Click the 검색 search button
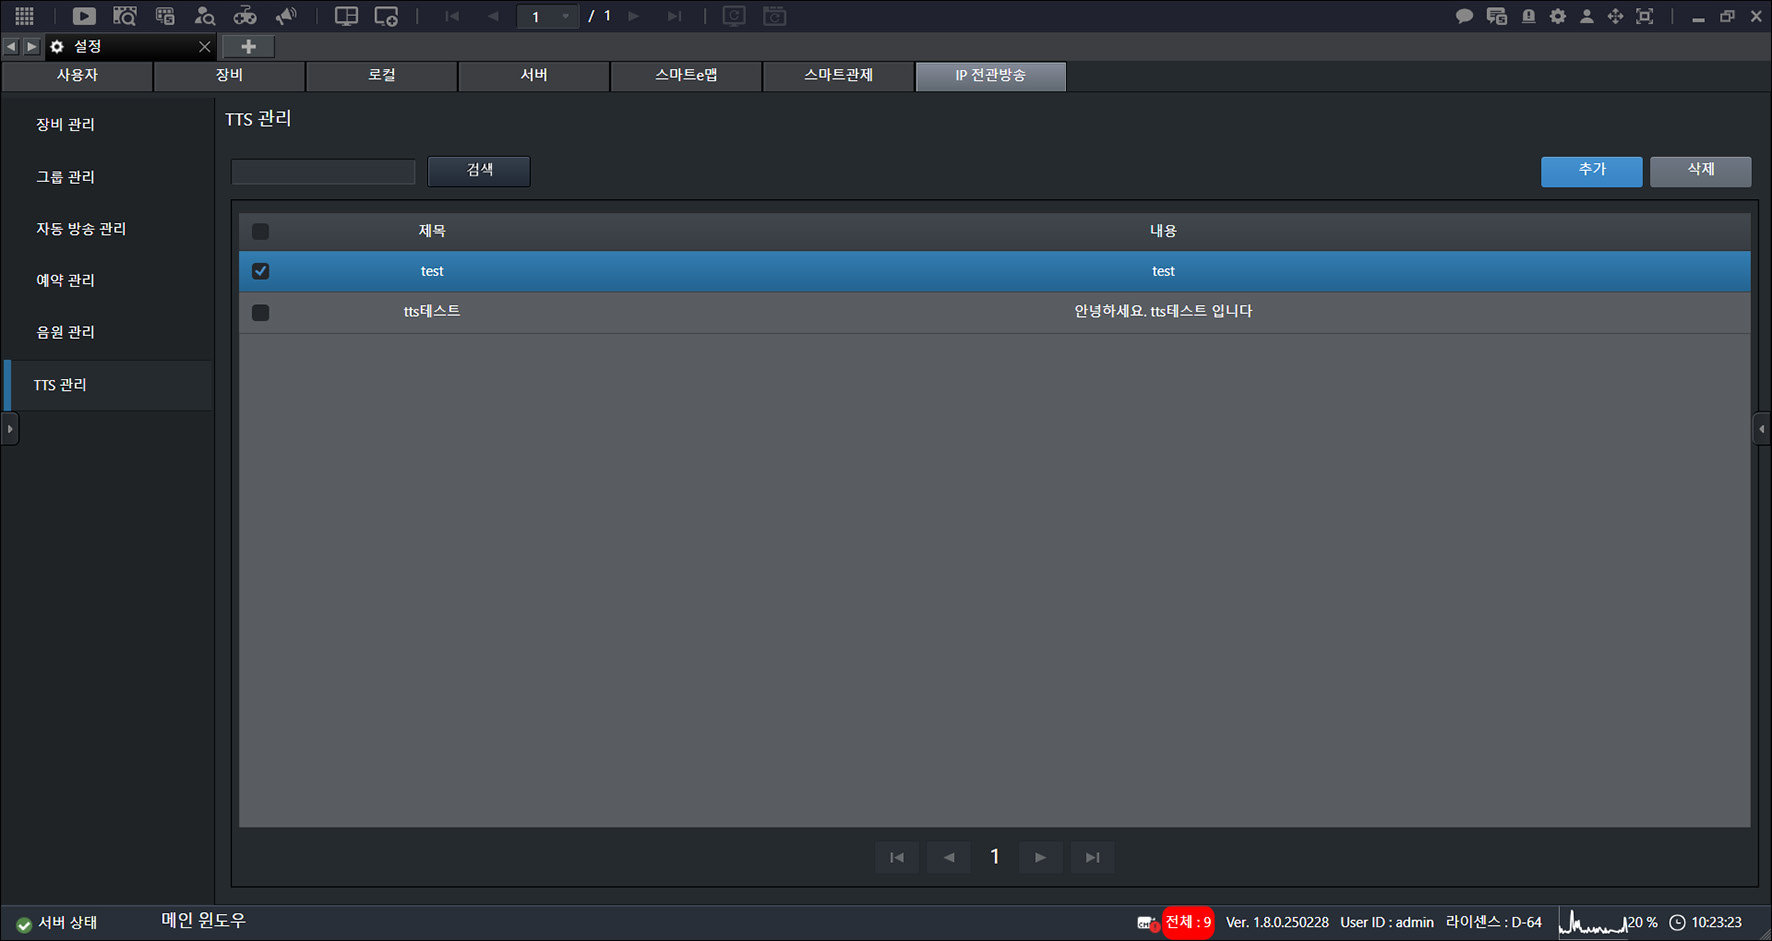This screenshot has height=941, width=1772. point(479,171)
